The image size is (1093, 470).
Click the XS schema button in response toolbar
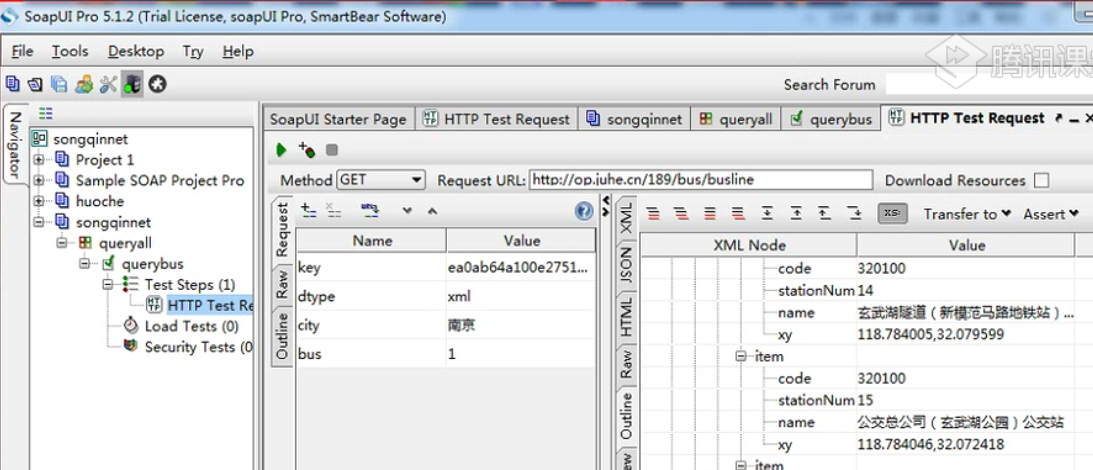(891, 213)
